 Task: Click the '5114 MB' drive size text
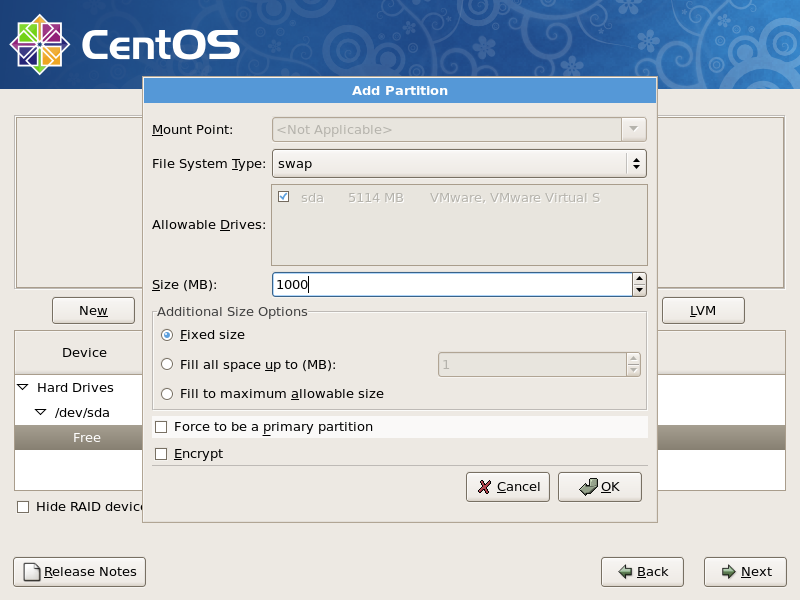376,198
